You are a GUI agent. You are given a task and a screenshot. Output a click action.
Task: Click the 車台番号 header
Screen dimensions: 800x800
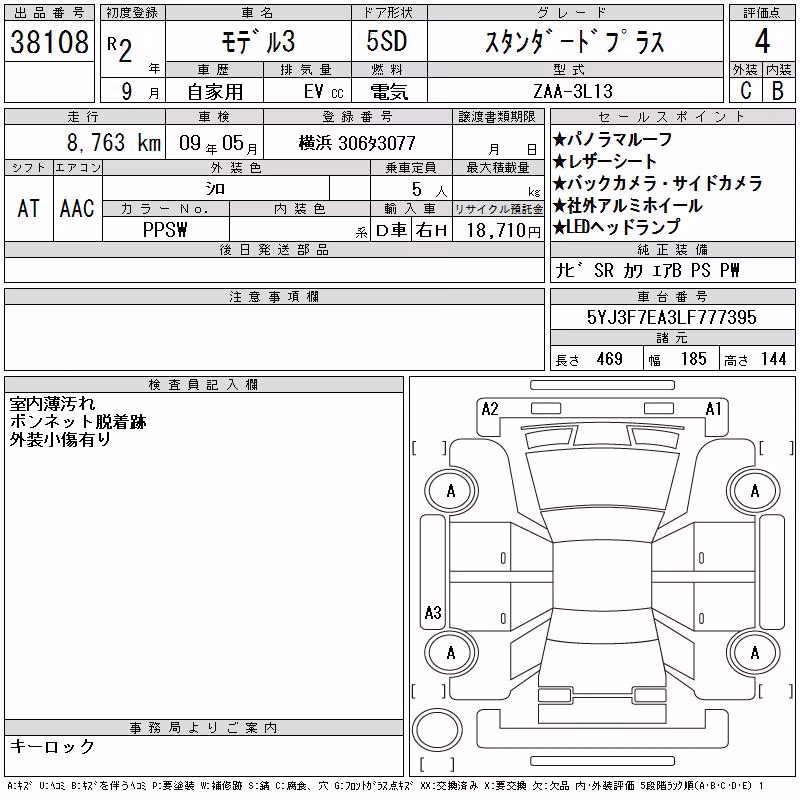[672, 296]
